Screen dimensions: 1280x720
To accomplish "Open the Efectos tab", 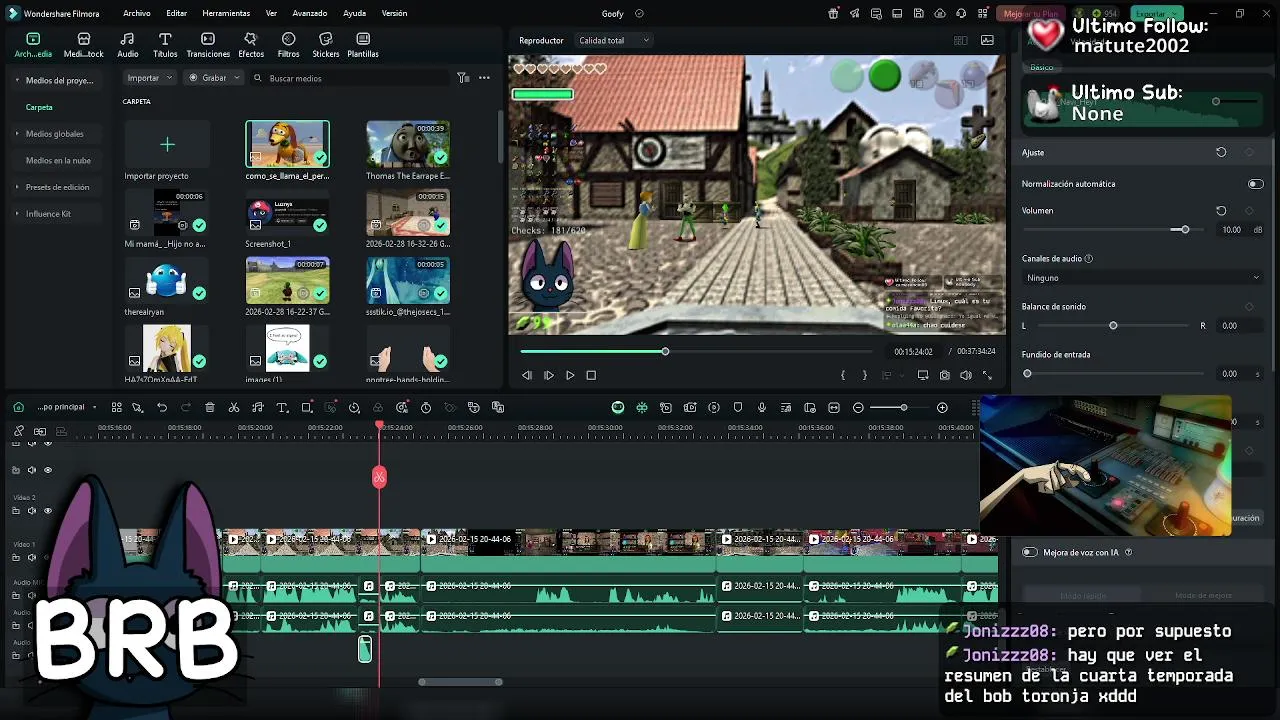I will tap(251, 45).
